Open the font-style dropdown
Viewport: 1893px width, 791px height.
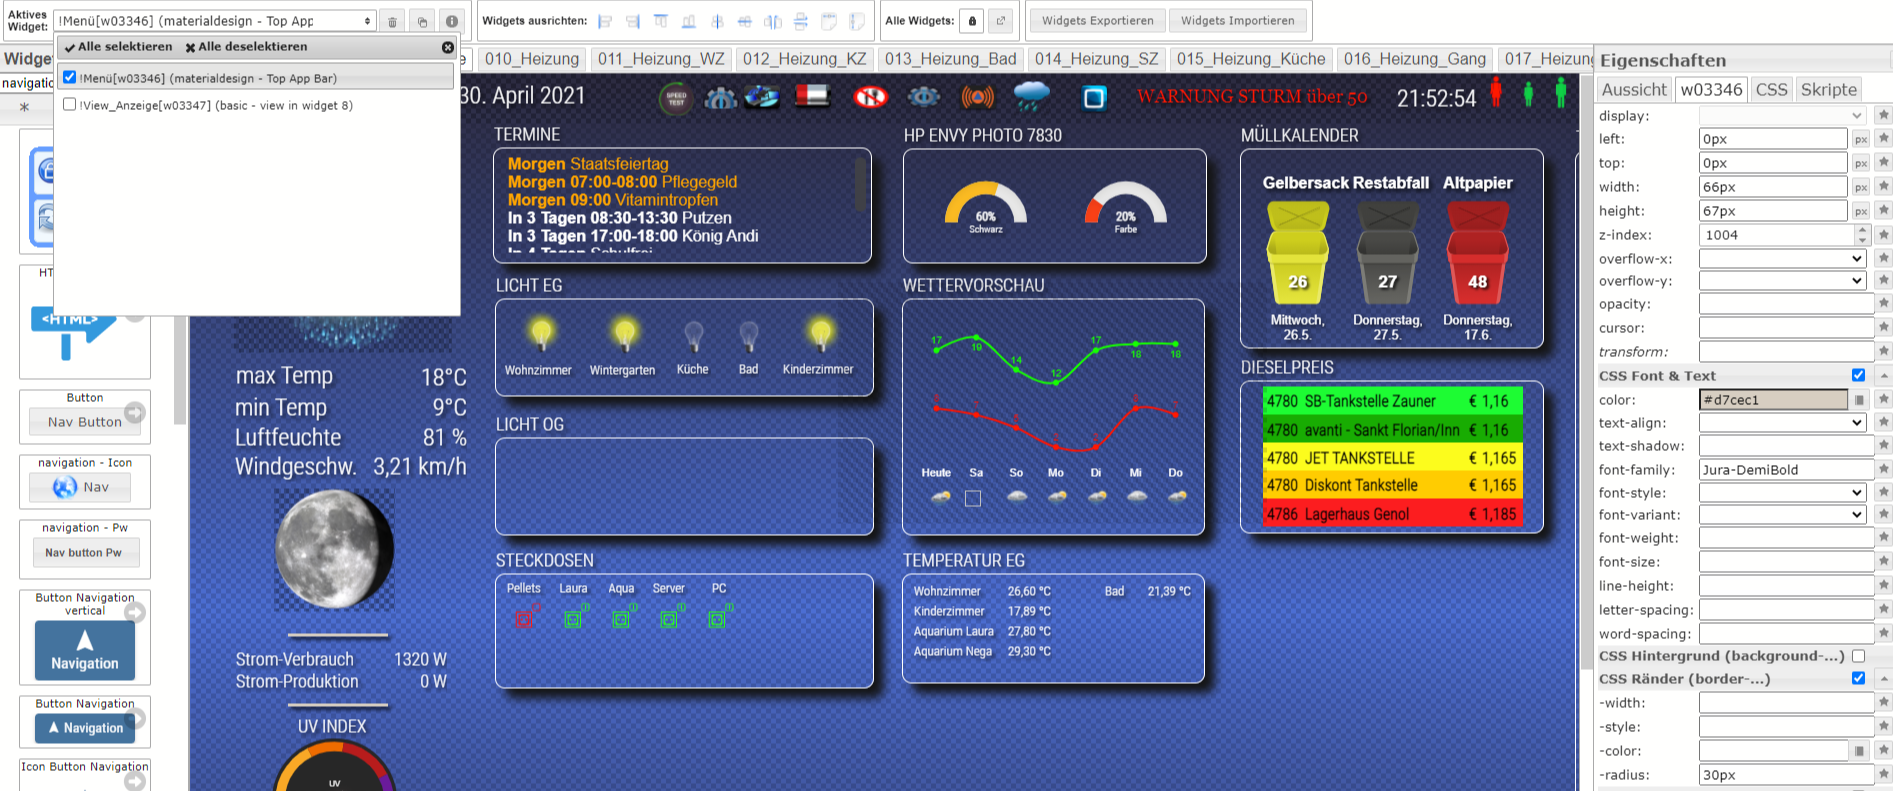click(x=1783, y=492)
